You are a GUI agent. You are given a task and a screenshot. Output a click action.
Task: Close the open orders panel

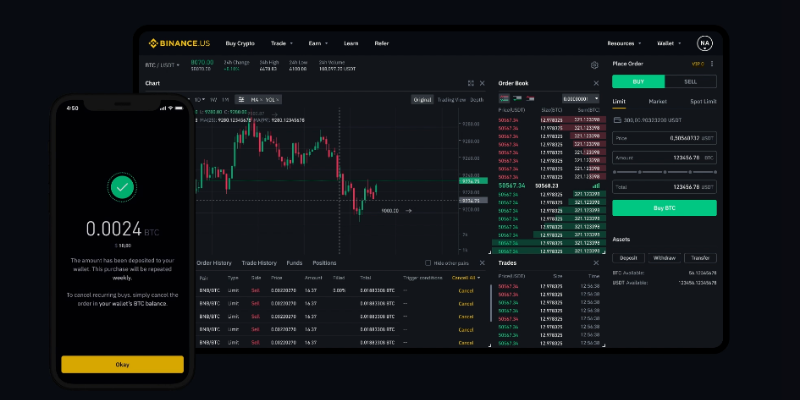(482, 263)
